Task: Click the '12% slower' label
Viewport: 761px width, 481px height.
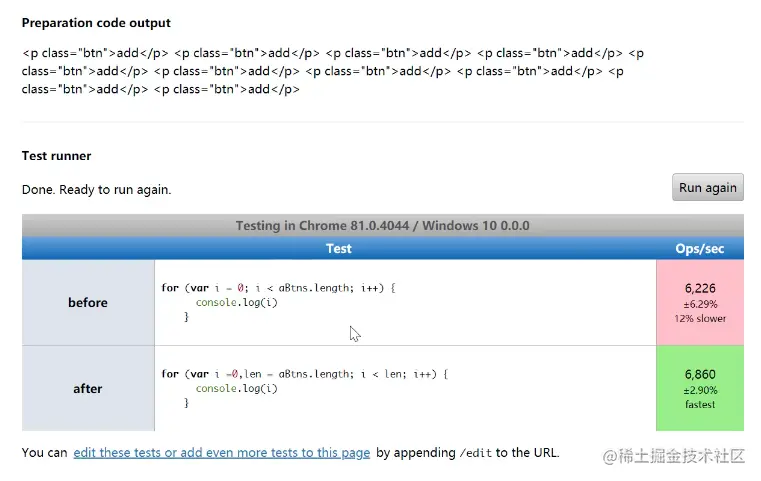Action: [x=700, y=318]
